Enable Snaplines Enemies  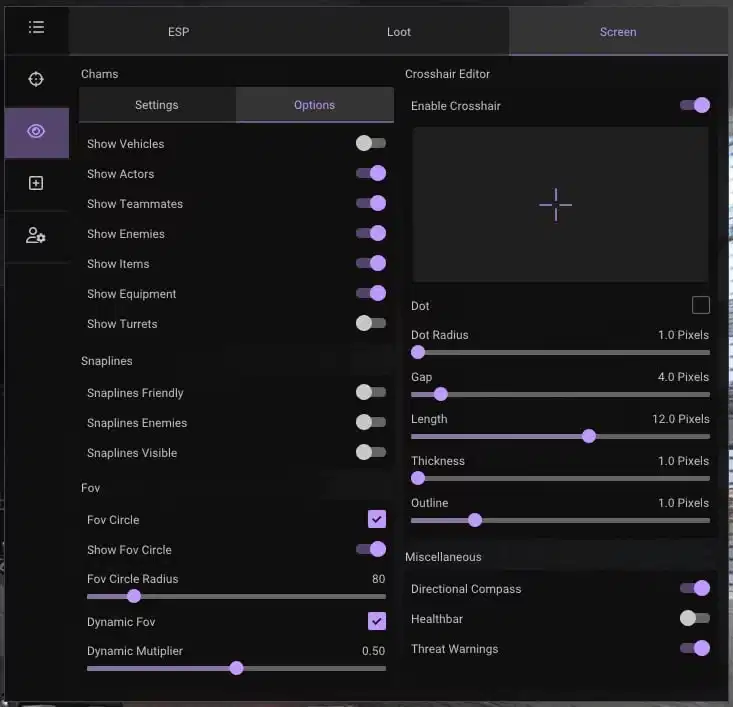371,422
